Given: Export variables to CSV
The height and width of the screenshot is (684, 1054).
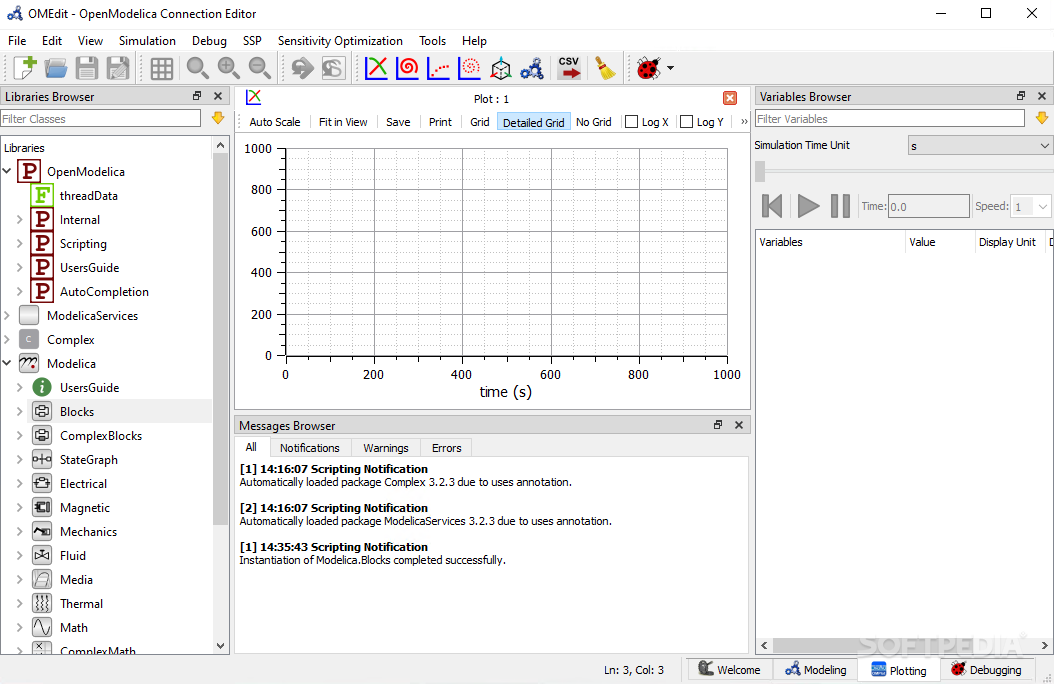Looking at the screenshot, I should [x=569, y=68].
